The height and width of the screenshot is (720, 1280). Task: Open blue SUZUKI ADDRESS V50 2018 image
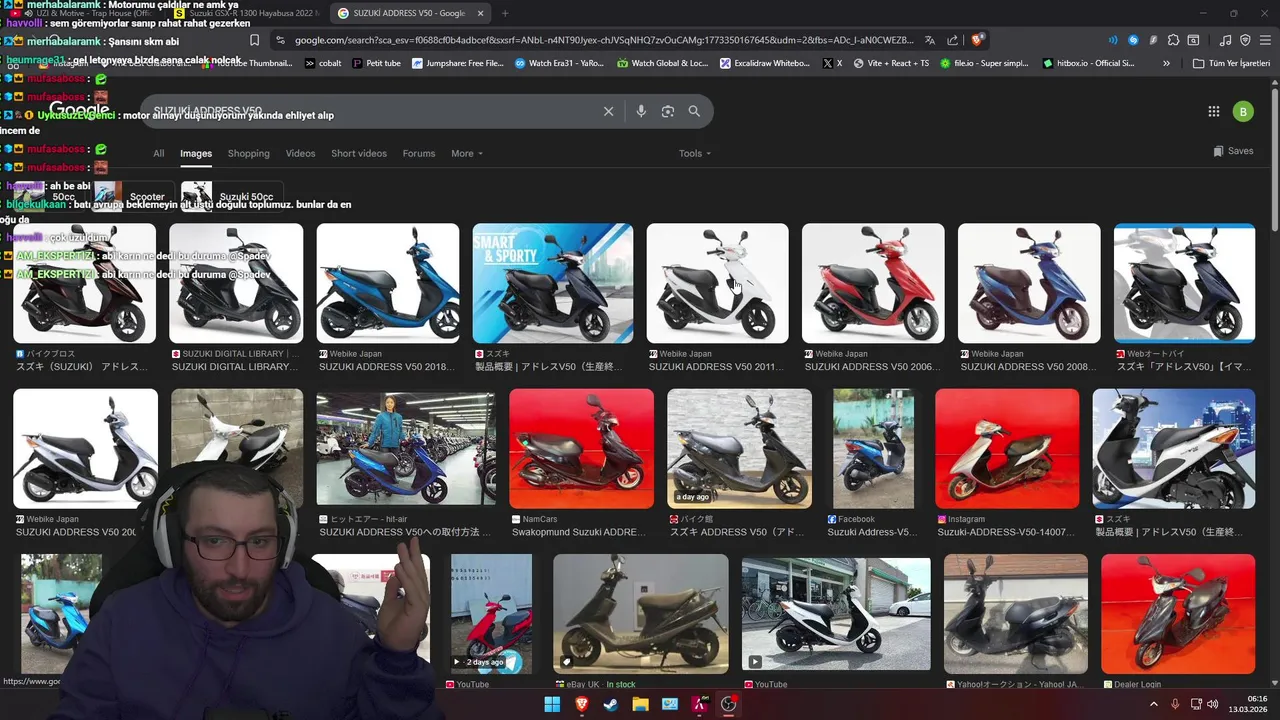pyautogui.click(x=388, y=284)
